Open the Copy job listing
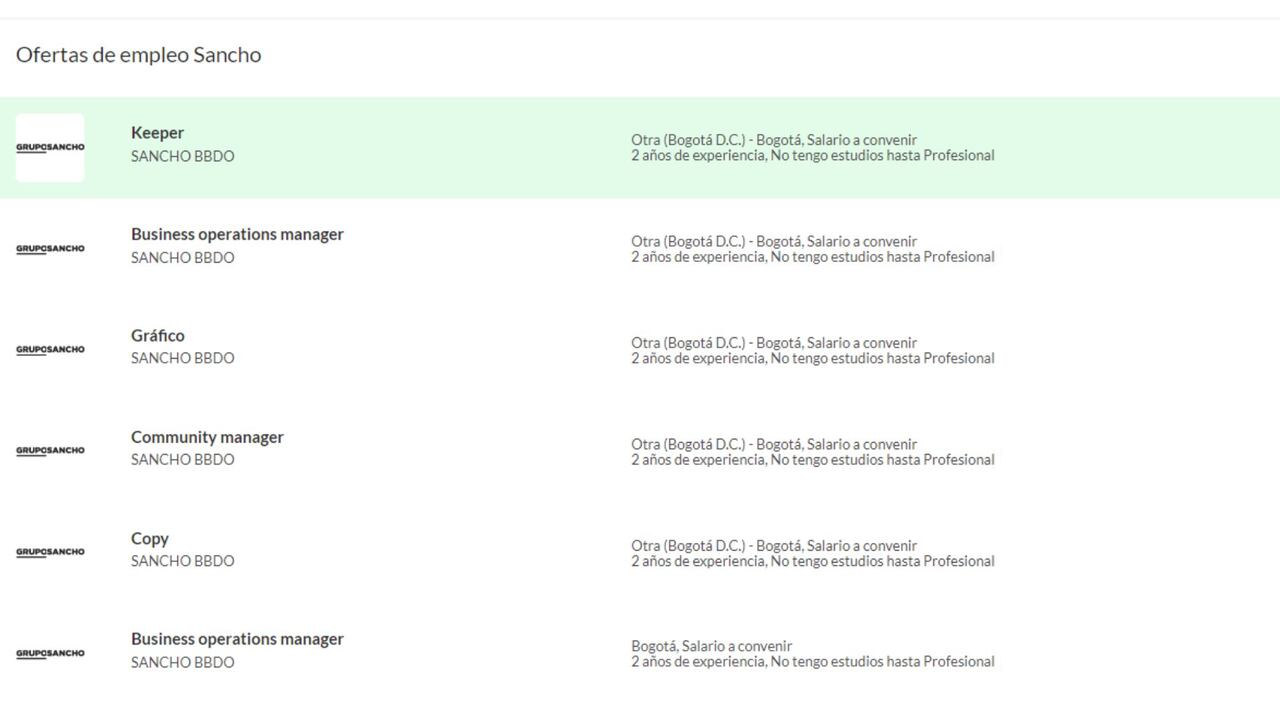Screen dimensions: 1280x720 click(x=150, y=538)
